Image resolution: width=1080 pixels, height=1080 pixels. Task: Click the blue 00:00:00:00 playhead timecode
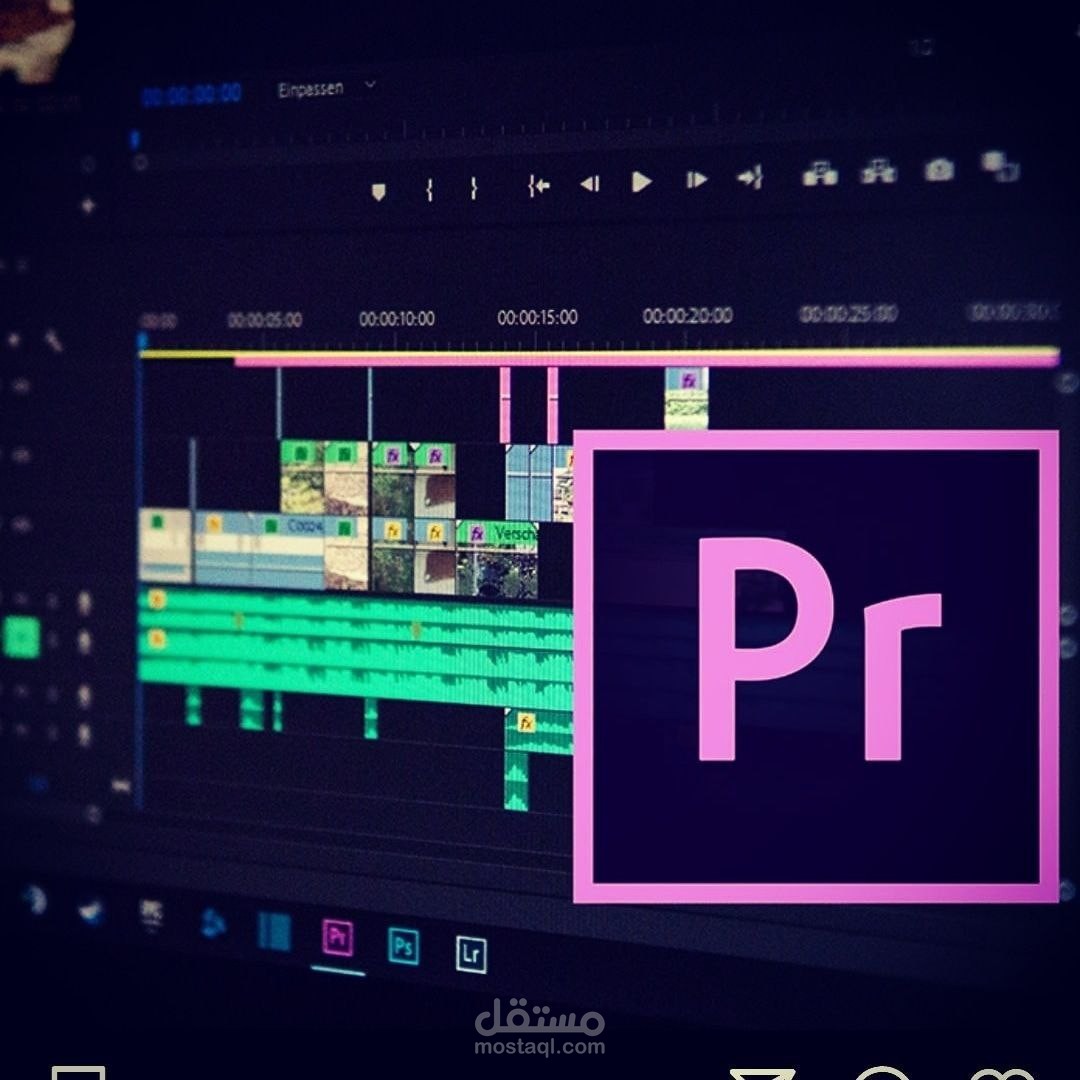[x=191, y=94]
